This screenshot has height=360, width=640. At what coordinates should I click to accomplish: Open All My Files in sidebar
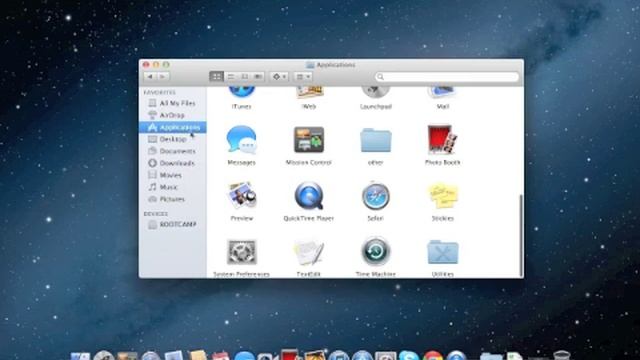(x=172, y=103)
